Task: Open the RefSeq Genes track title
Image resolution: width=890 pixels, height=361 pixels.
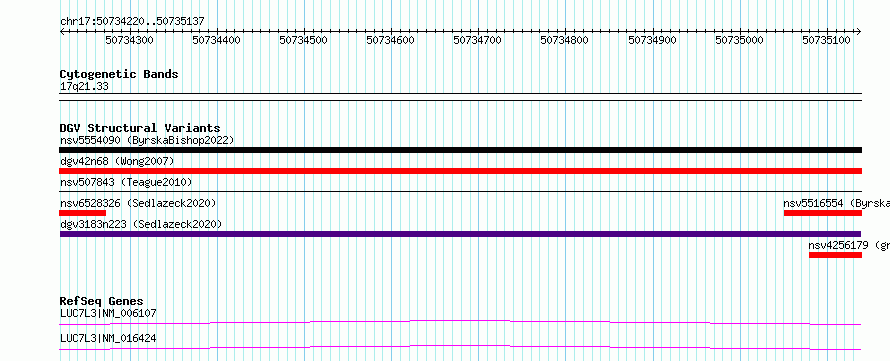Action: (x=101, y=301)
